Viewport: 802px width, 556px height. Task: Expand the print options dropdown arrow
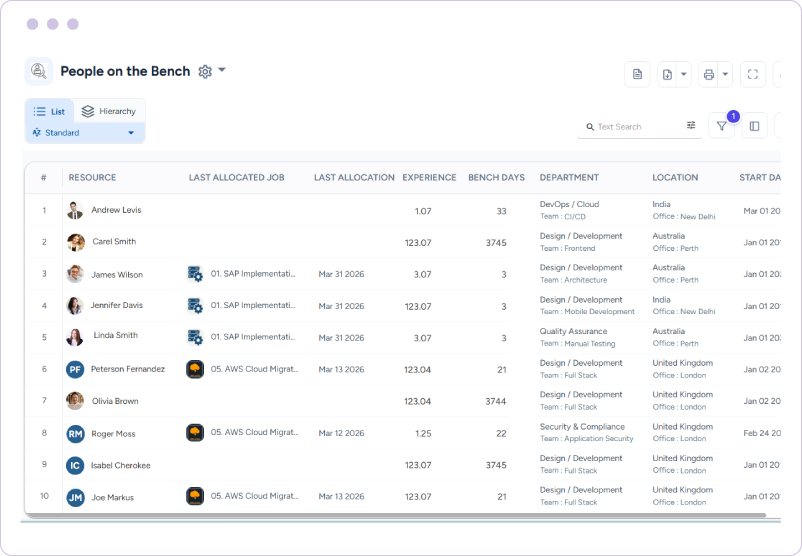[x=725, y=75]
